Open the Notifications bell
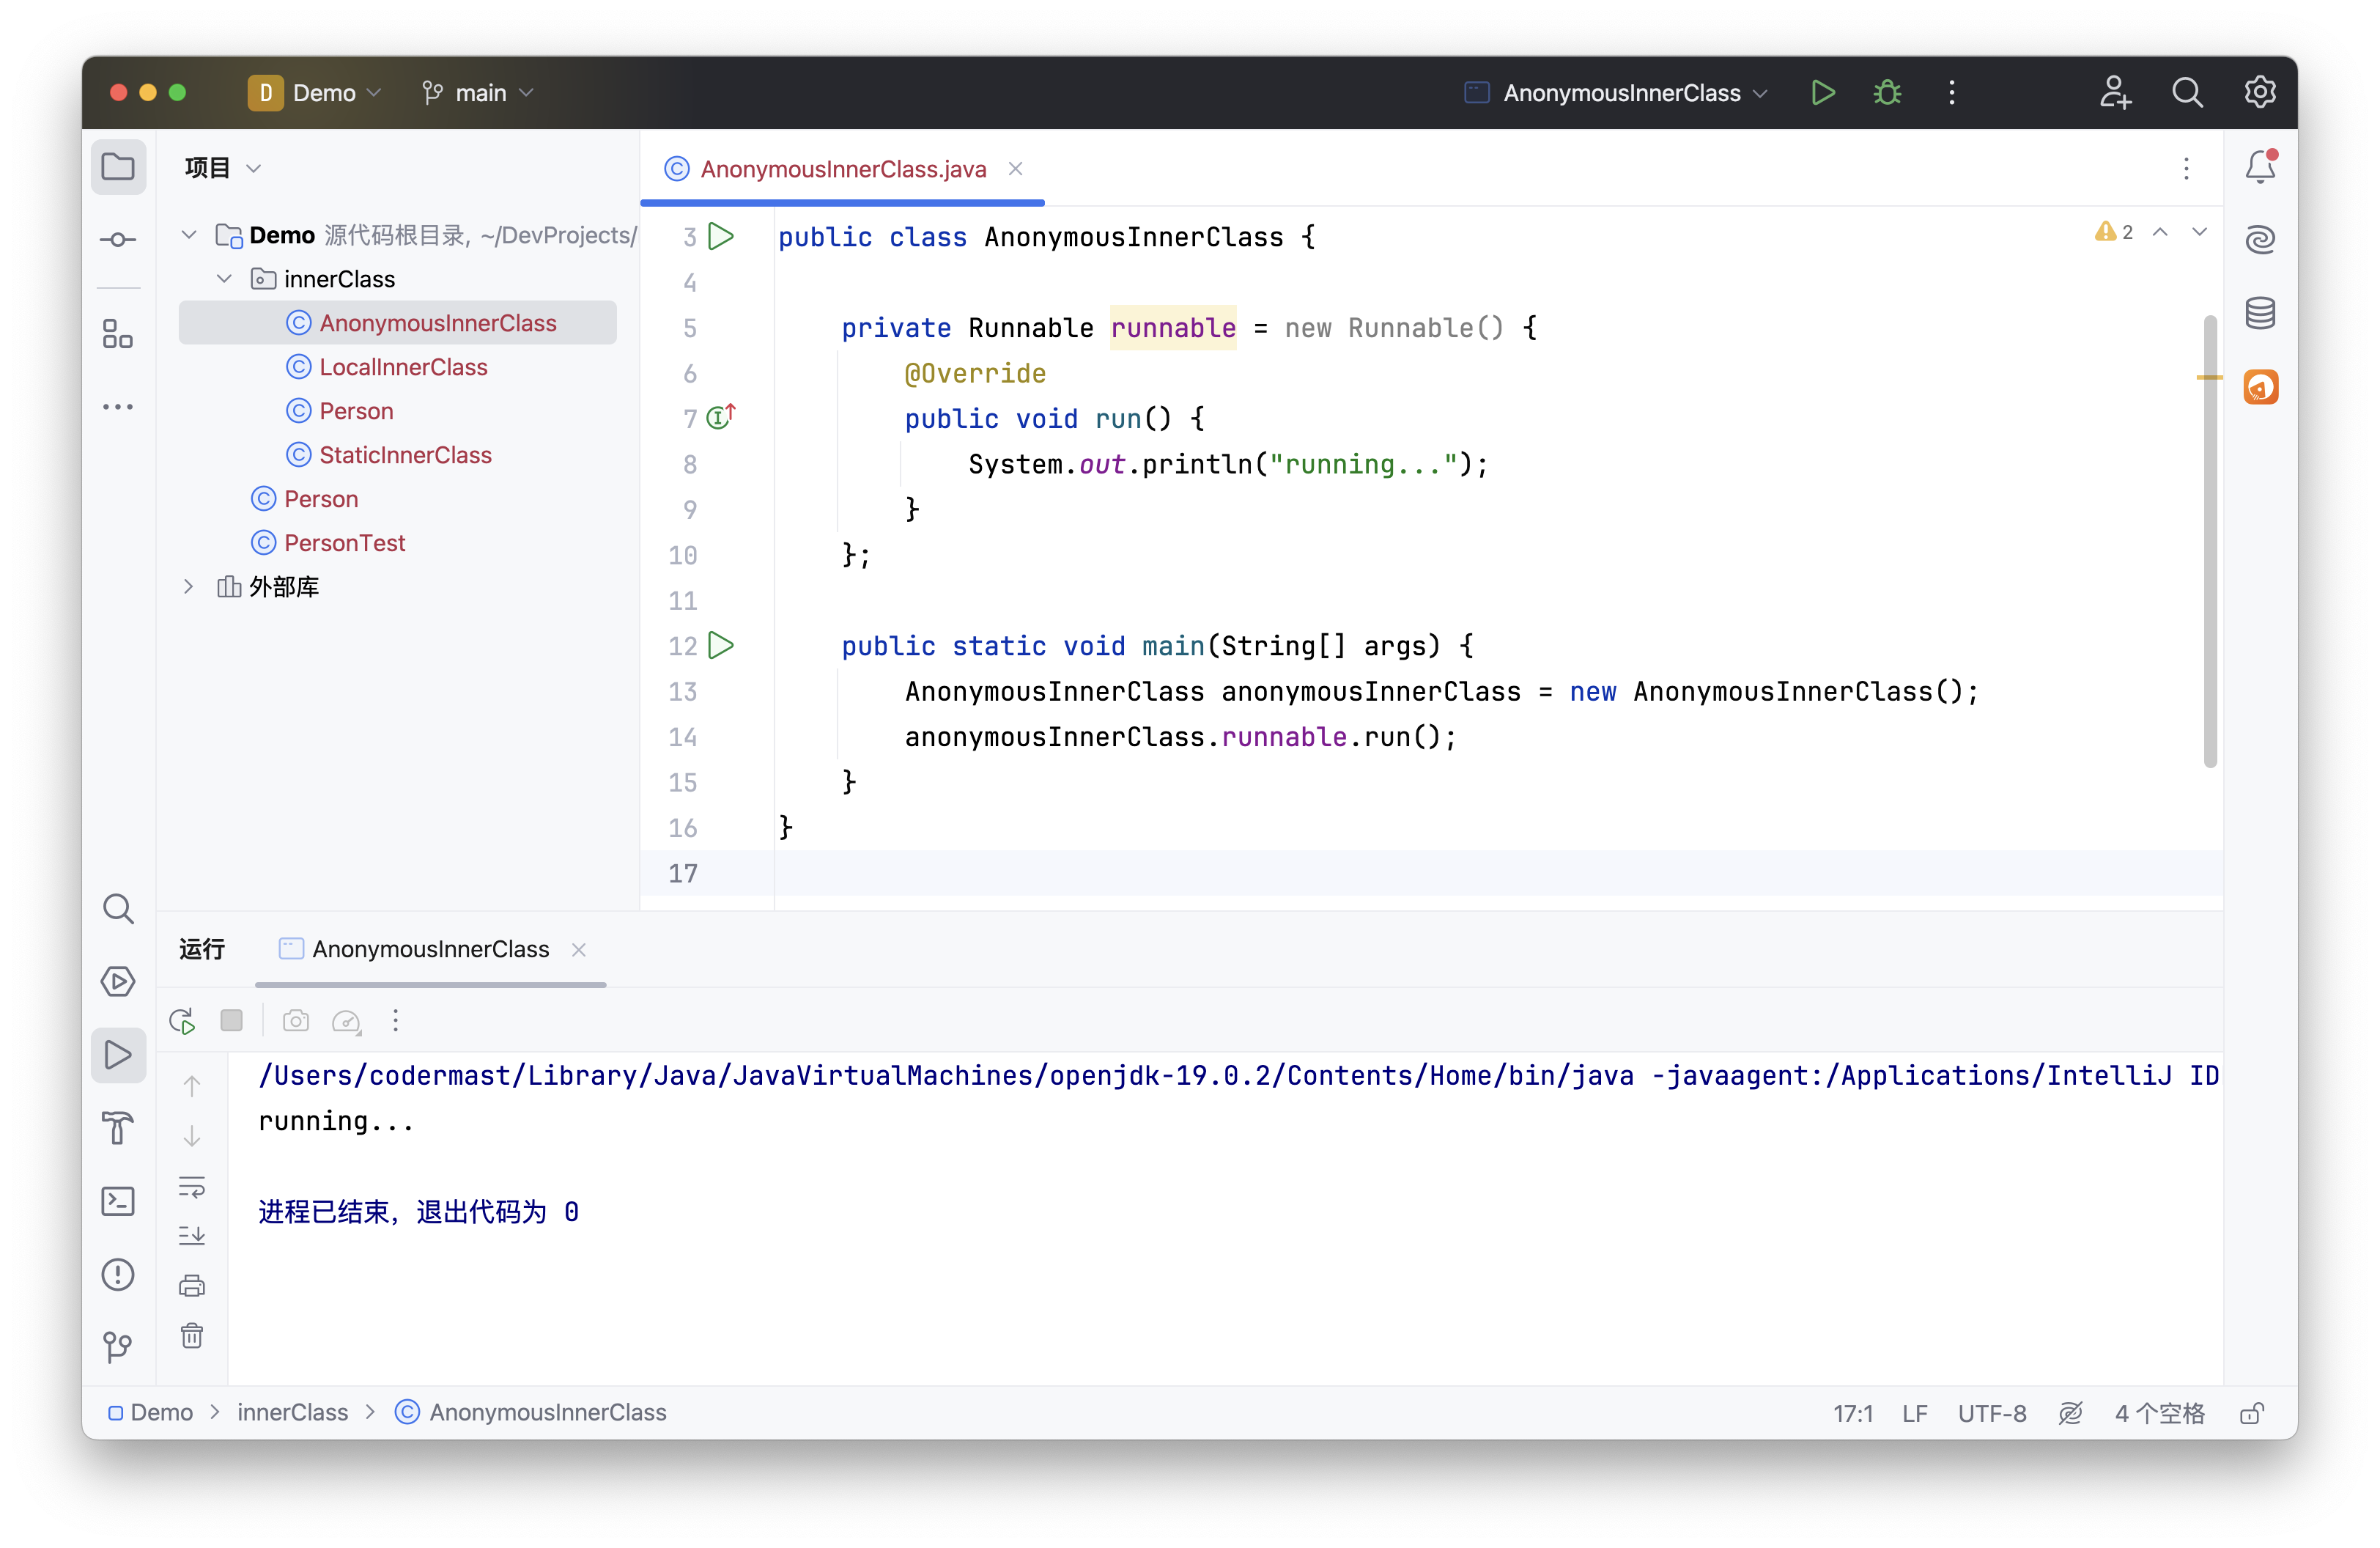This screenshot has height=1548, width=2380. [x=2260, y=167]
